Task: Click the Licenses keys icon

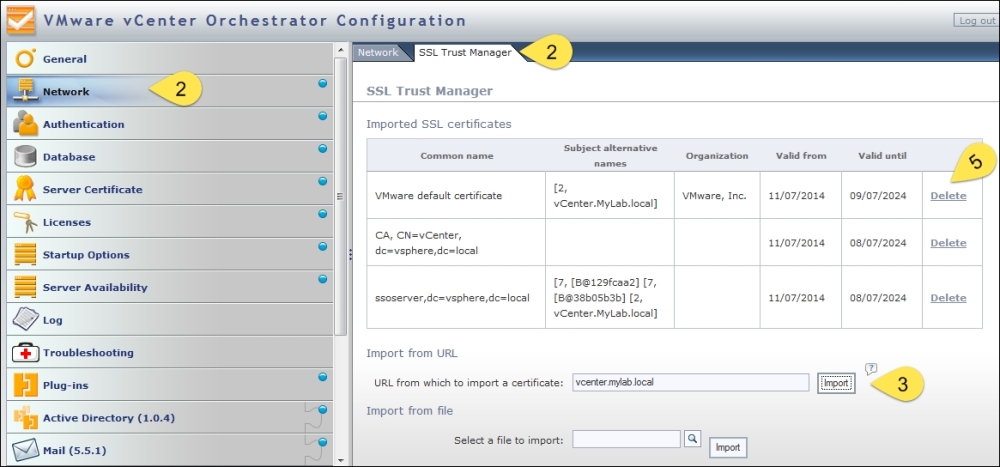Action: click(26, 222)
